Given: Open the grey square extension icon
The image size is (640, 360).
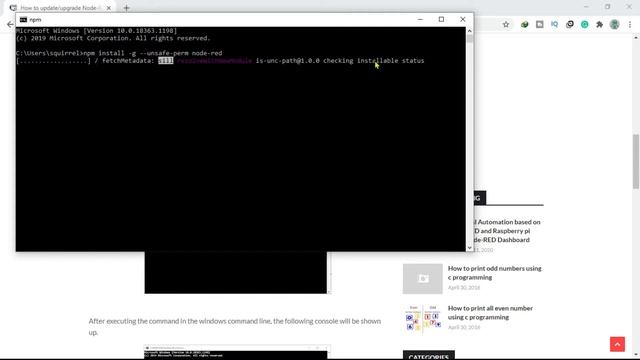Looking at the screenshot, I should [540, 24].
